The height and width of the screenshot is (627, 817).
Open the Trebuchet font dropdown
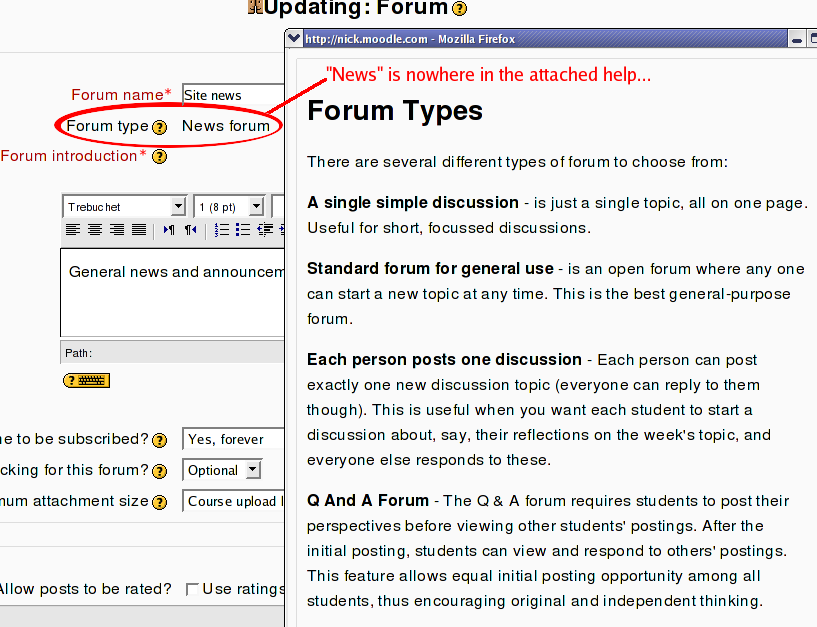[124, 206]
